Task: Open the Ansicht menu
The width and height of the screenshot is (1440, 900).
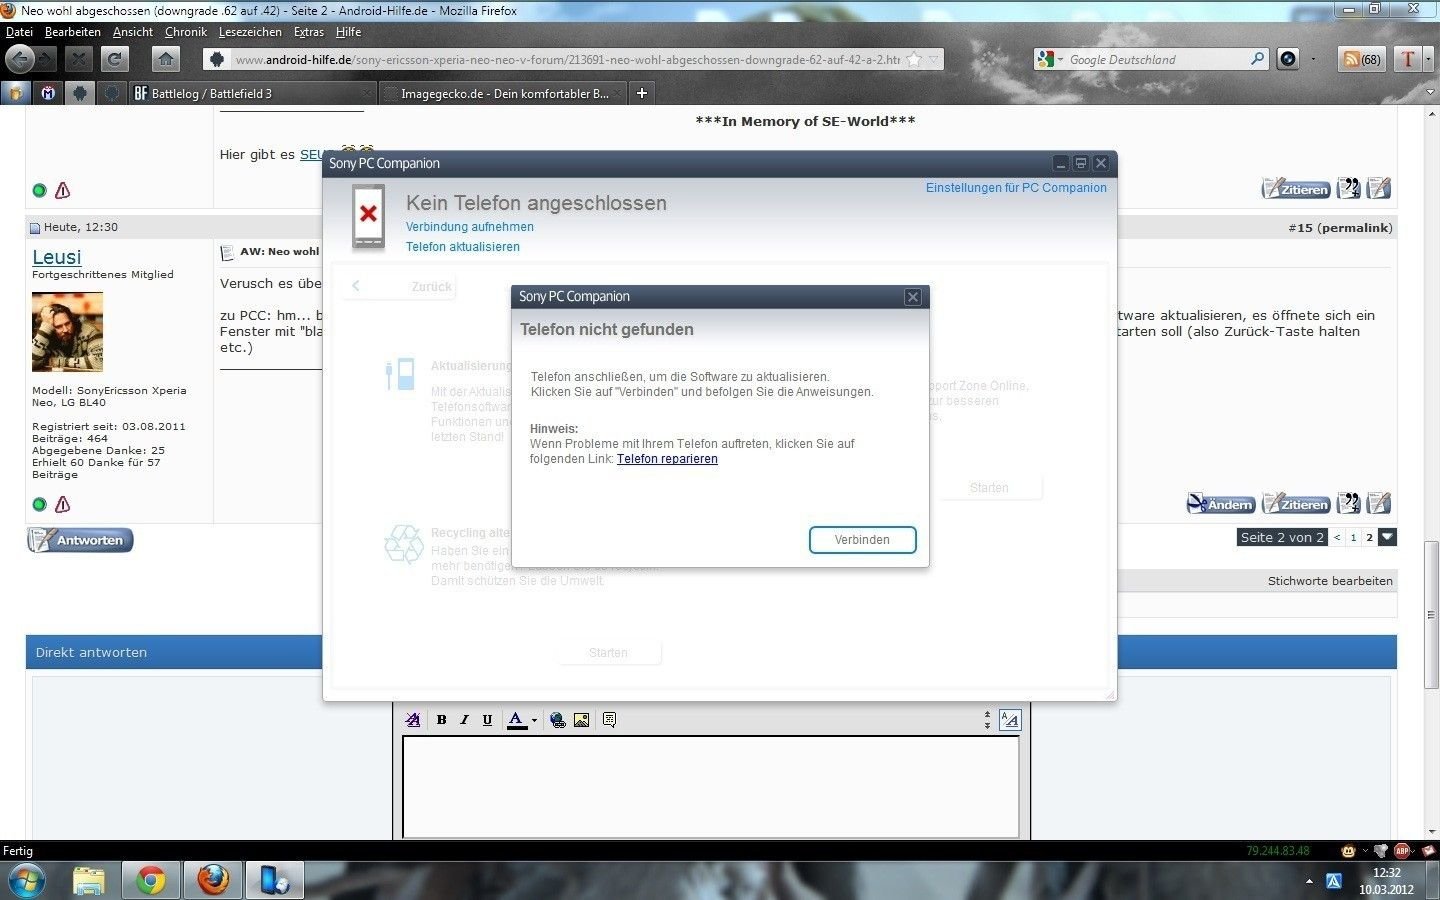Action: pyautogui.click(x=132, y=32)
